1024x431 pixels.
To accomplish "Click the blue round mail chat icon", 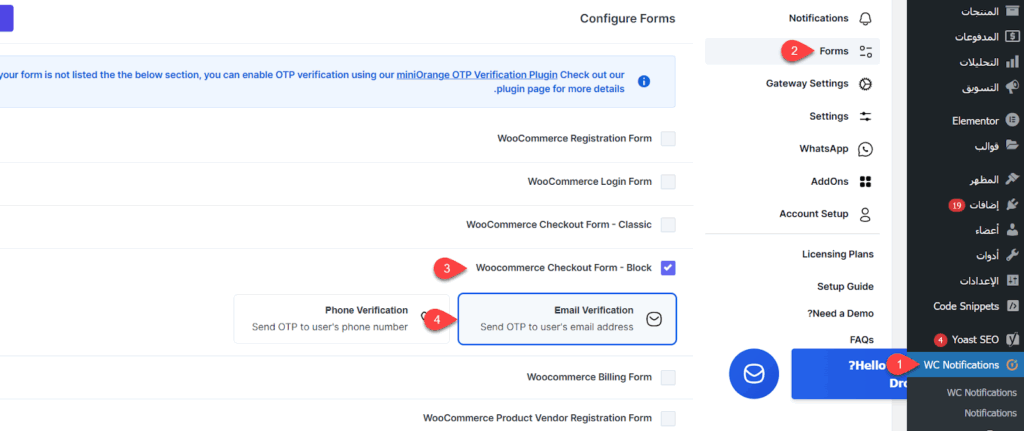I will (754, 373).
